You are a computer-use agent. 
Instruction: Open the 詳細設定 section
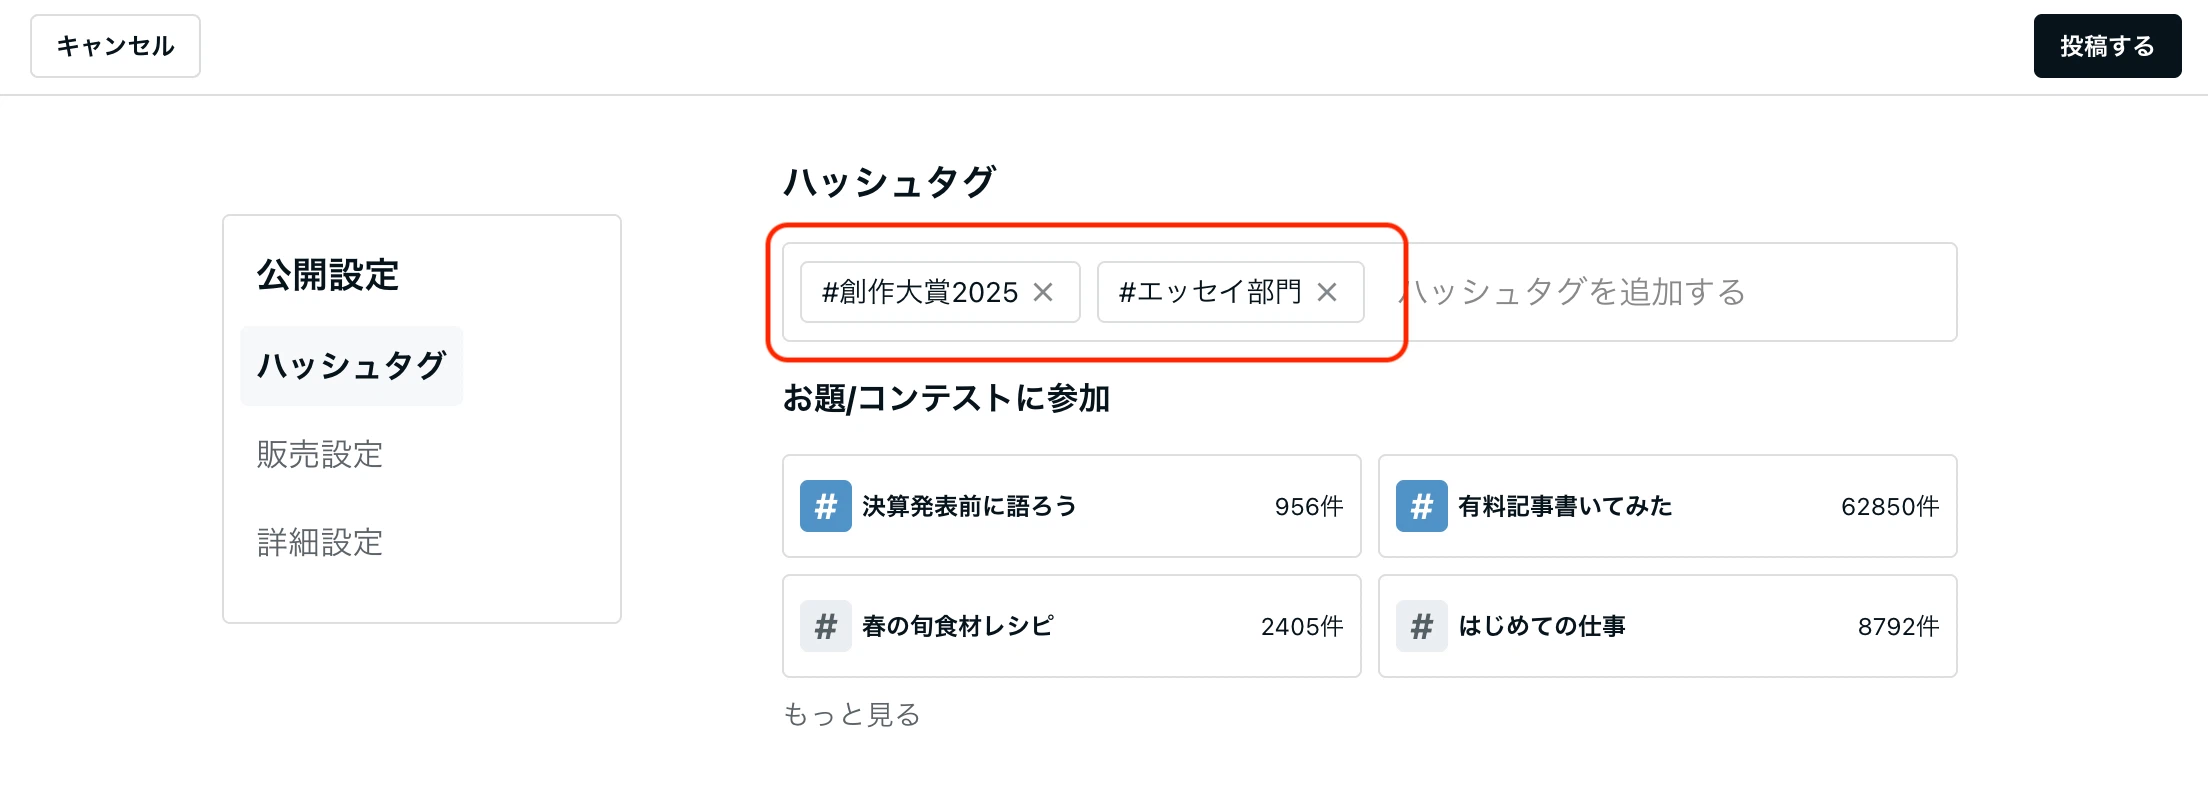click(x=320, y=543)
